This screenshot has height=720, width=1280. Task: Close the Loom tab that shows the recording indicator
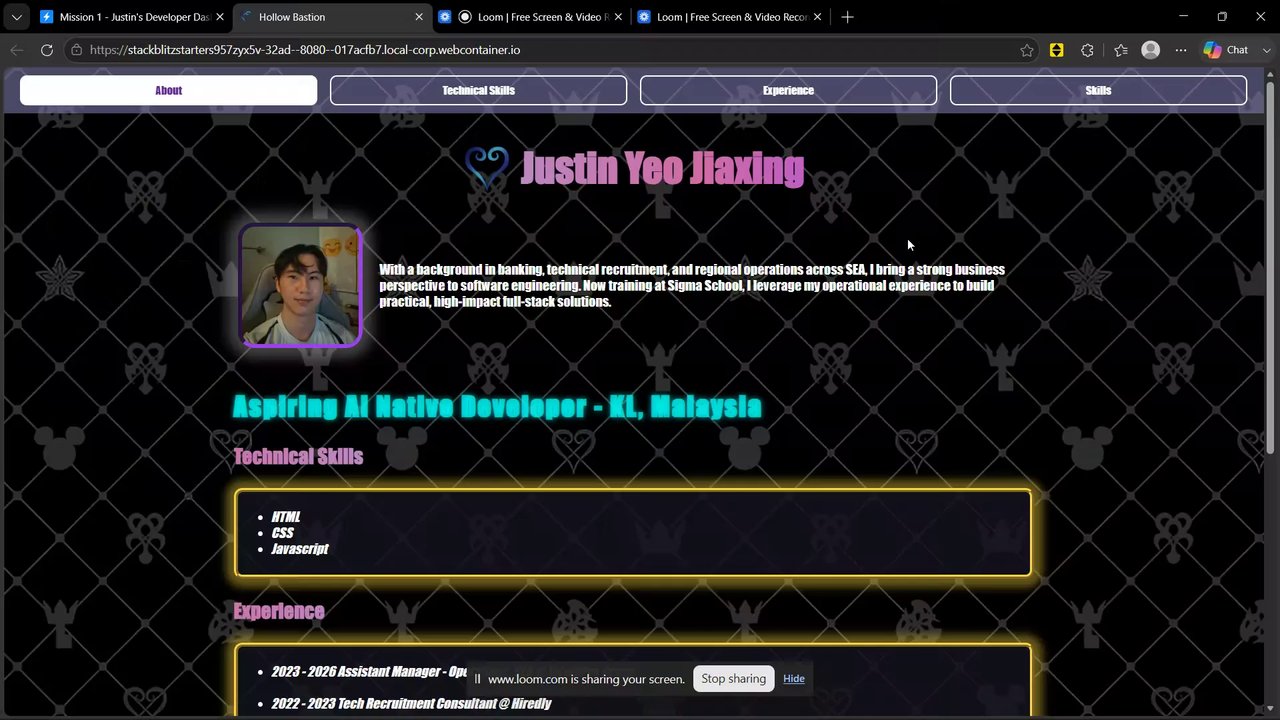[x=618, y=17]
